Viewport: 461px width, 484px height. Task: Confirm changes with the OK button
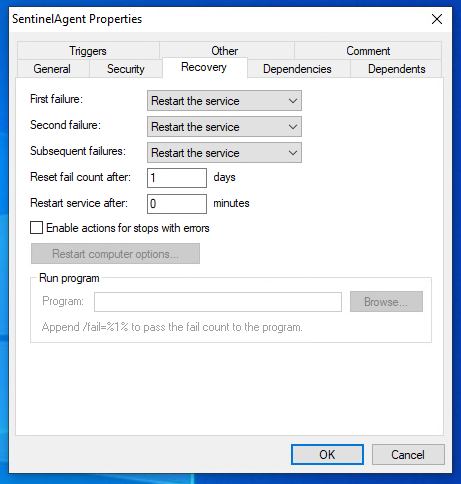click(327, 454)
